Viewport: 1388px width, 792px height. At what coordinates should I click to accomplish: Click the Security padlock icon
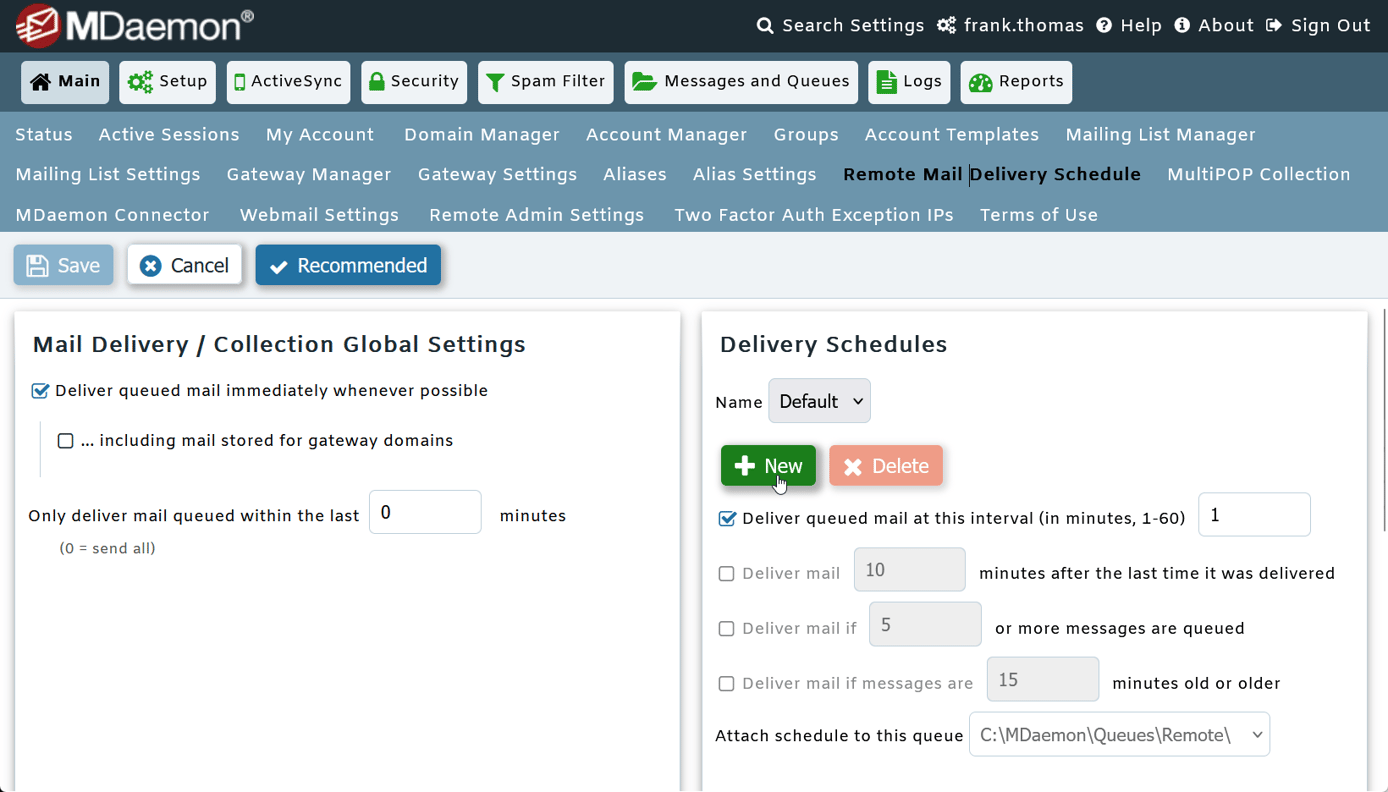coord(377,82)
